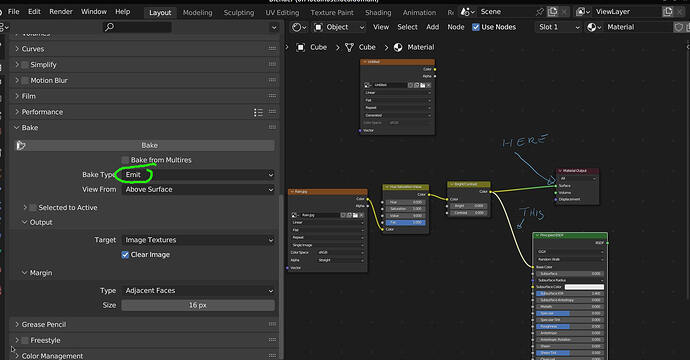Open the File menu
Viewport: 690px width, 360px height.
[14, 12]
